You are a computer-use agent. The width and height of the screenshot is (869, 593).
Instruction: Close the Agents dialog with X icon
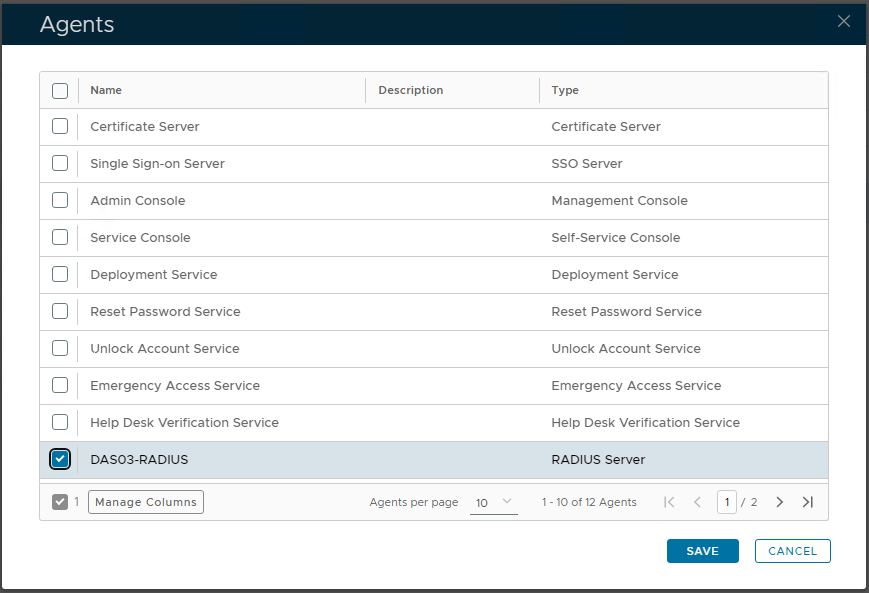coord(843,21)
